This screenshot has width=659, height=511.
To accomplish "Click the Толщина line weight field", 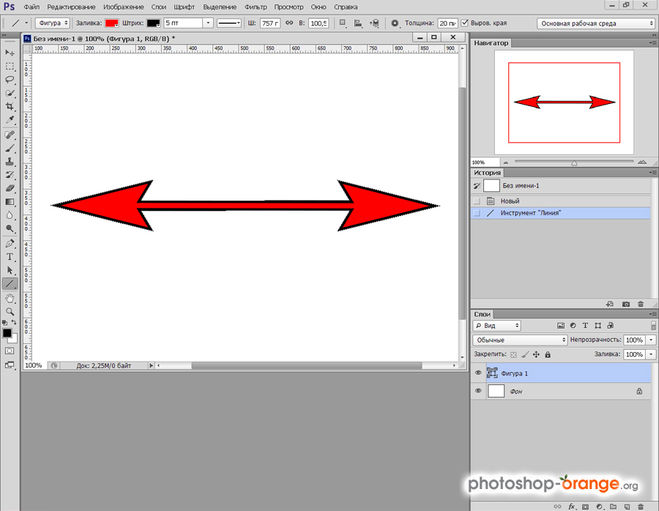I will 447,23.
